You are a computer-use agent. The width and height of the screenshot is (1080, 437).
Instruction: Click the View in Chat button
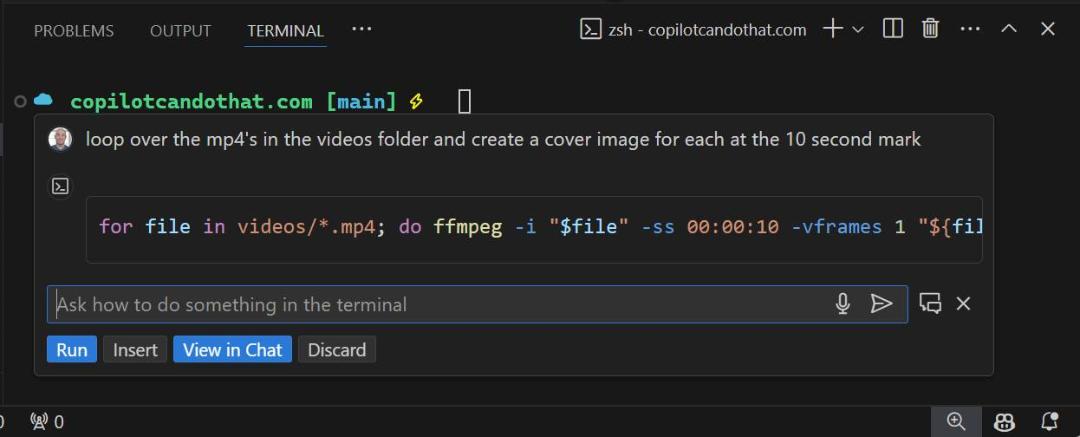click(x=233, y=349)
